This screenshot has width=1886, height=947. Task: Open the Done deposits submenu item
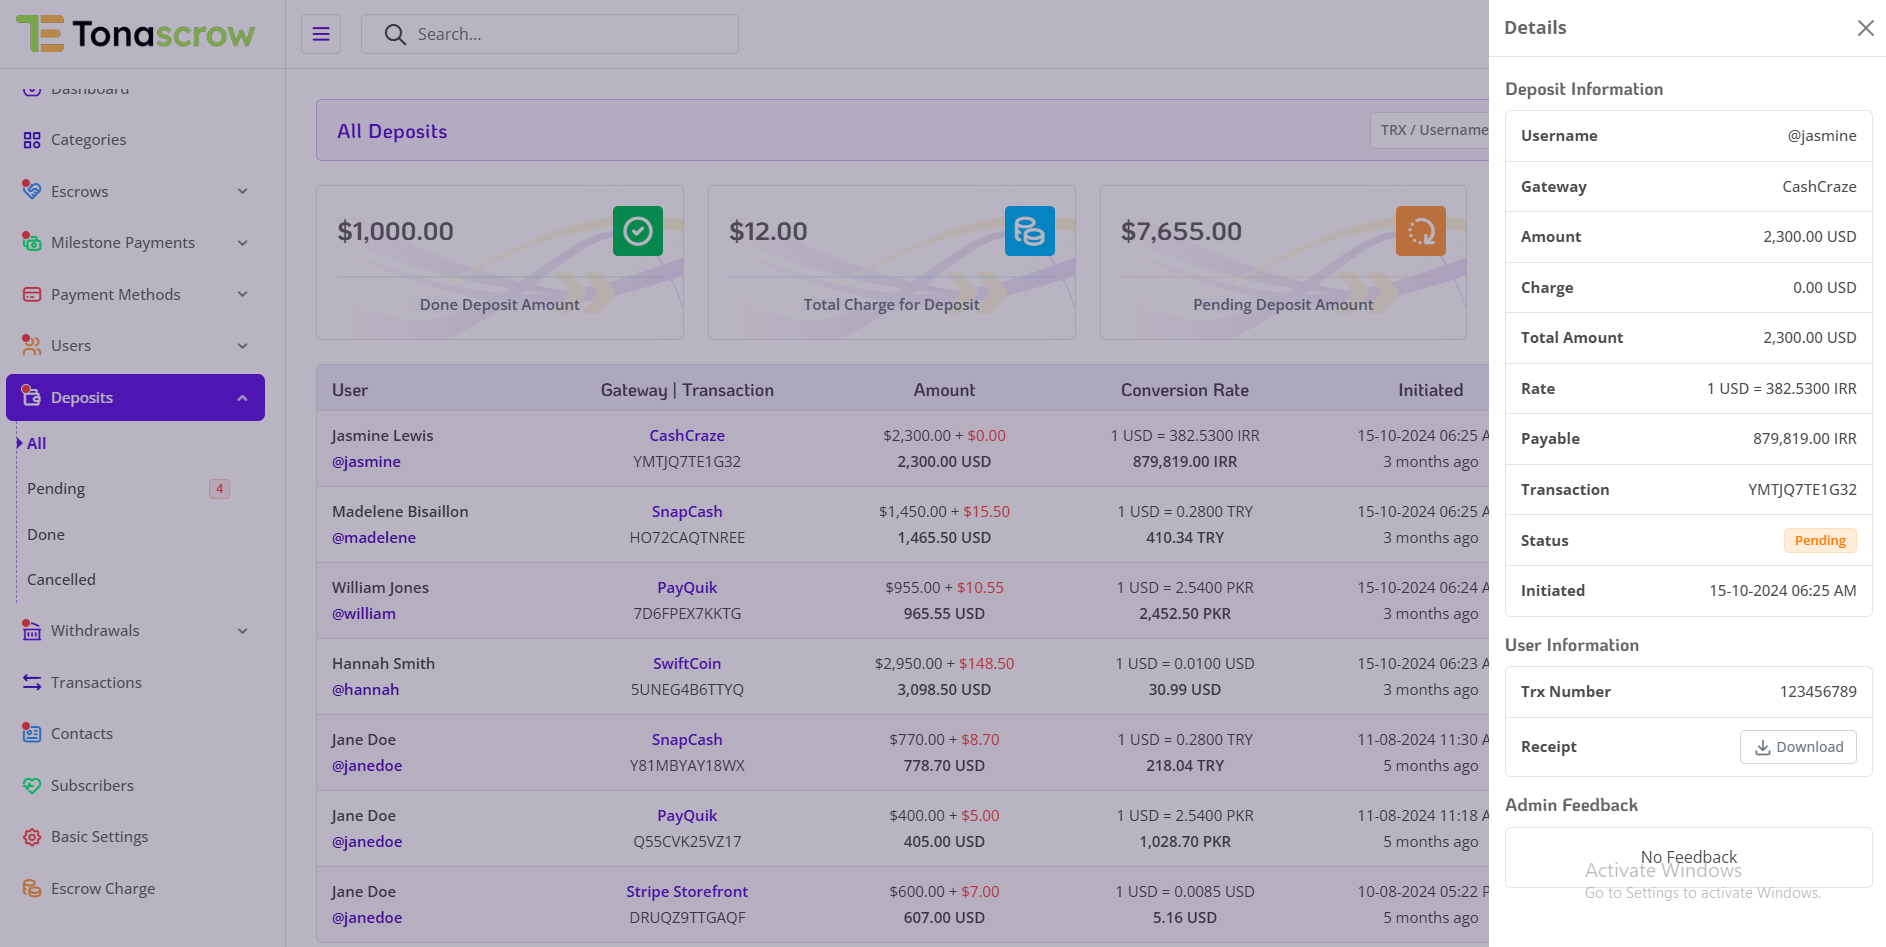click(x=46, y=535)
